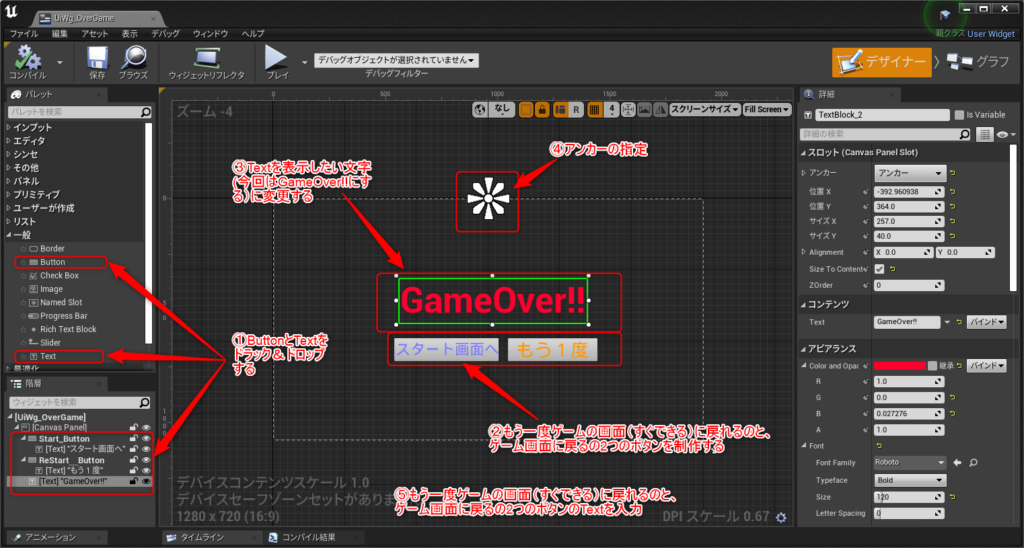Enable the Is Variable checkbox
The image size is (1024, 548).
tap(958, 115)
